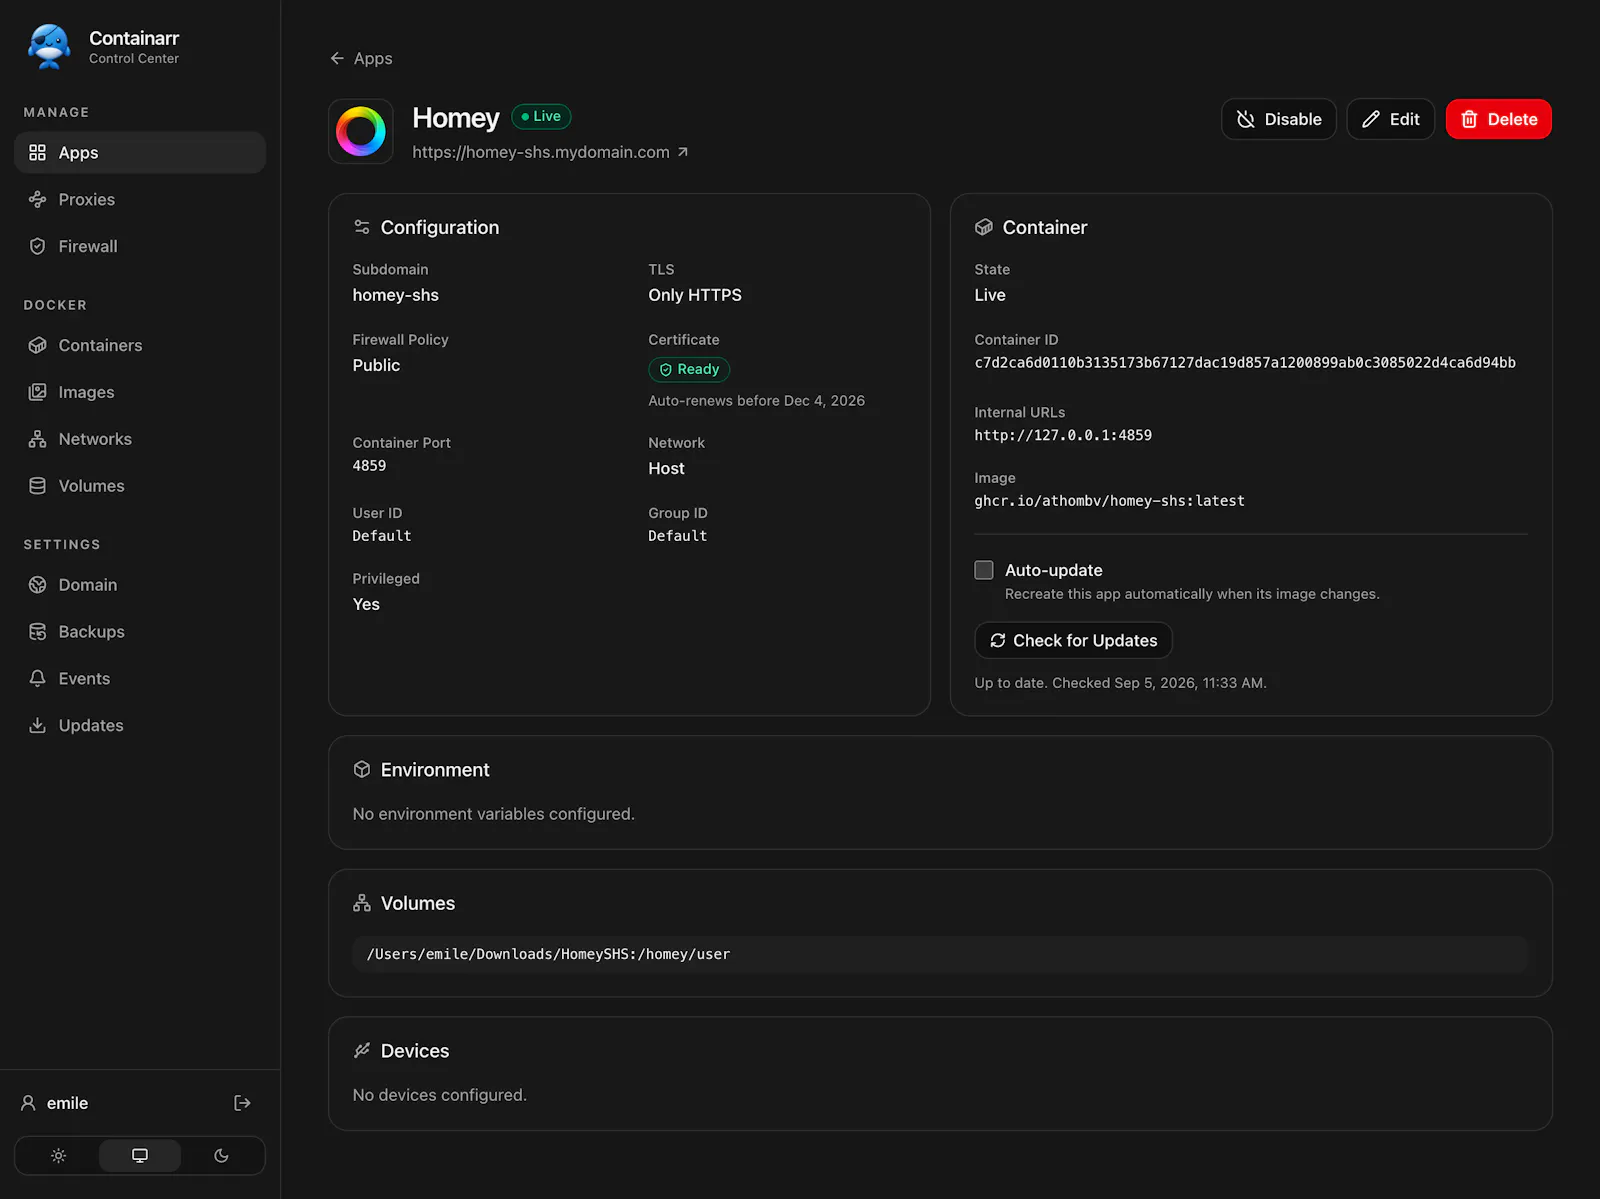Select the Container ID hash text
This screenshot has width=1600, height=1199.
(x=1245, y=362)
